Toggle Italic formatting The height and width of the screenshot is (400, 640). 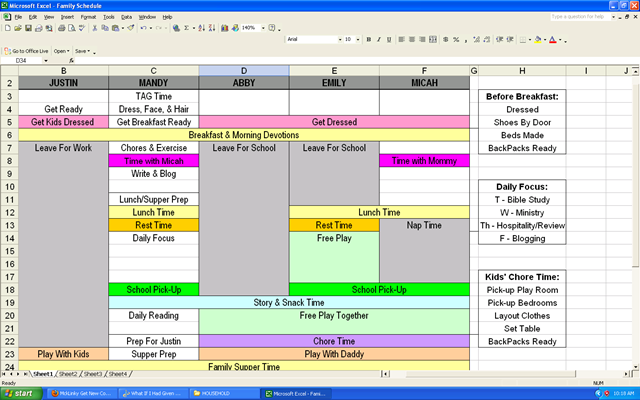(379, 40)
